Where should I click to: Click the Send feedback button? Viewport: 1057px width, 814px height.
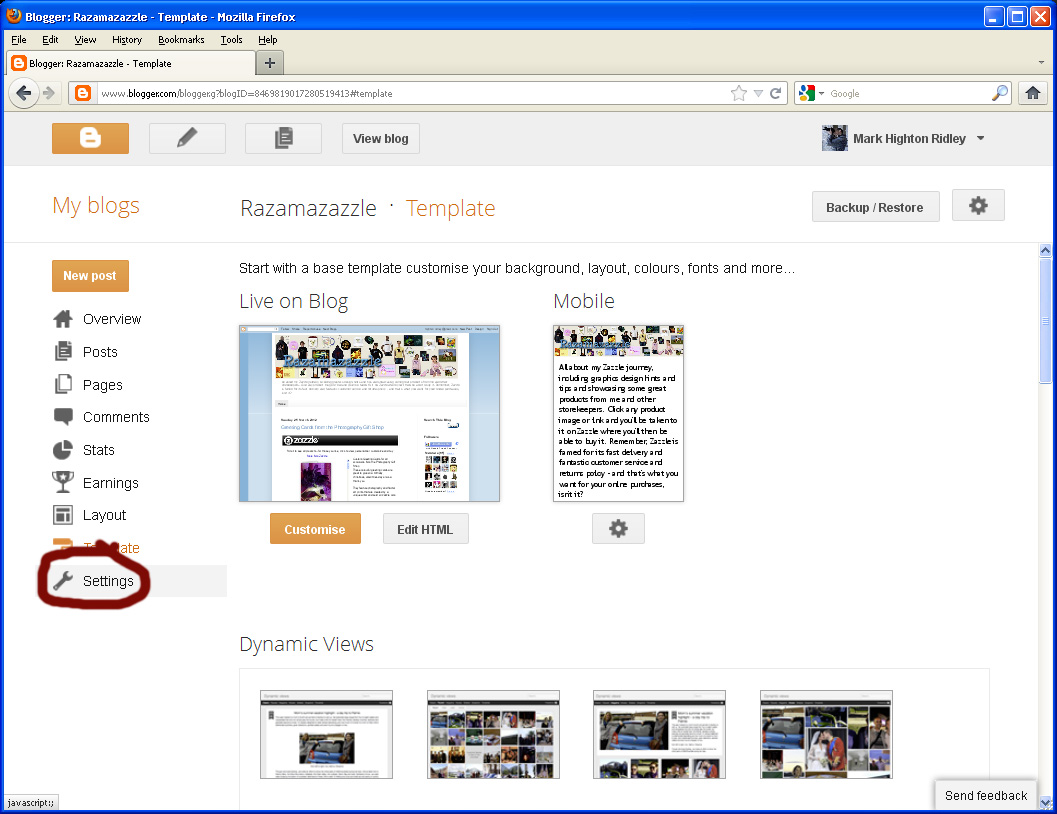tap(986, 795)
